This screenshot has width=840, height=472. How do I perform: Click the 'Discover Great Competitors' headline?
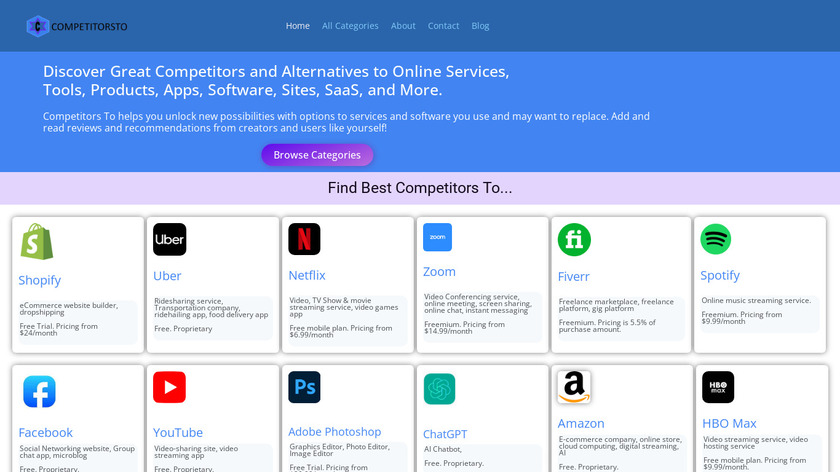click(276, 80)
